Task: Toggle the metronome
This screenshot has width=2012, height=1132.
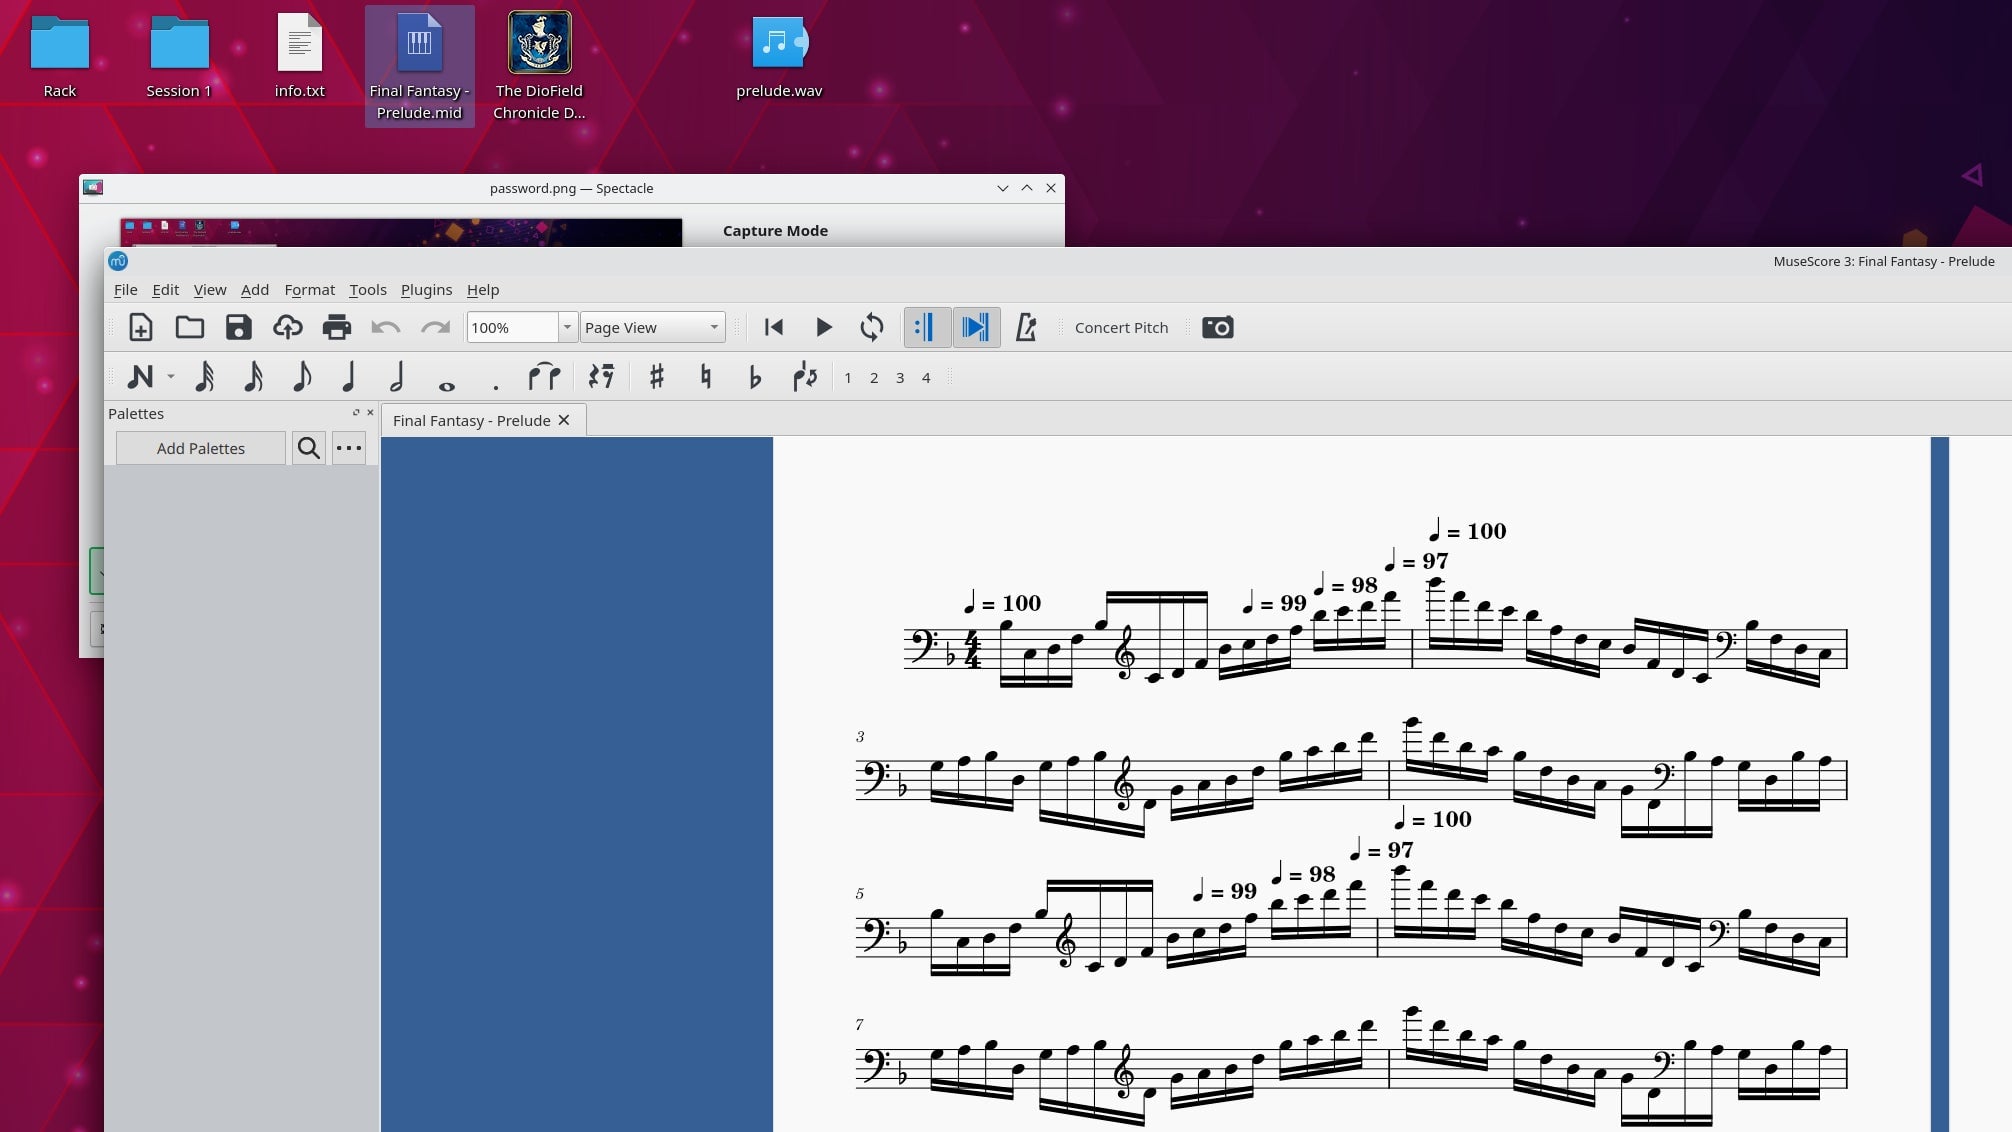Action: 1026,327
